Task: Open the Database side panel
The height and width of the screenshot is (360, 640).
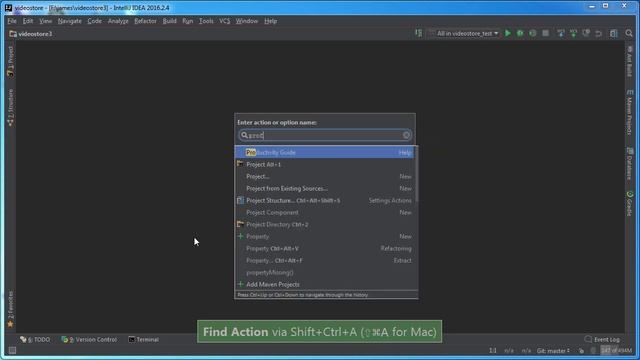Action: tap(629, 163)
